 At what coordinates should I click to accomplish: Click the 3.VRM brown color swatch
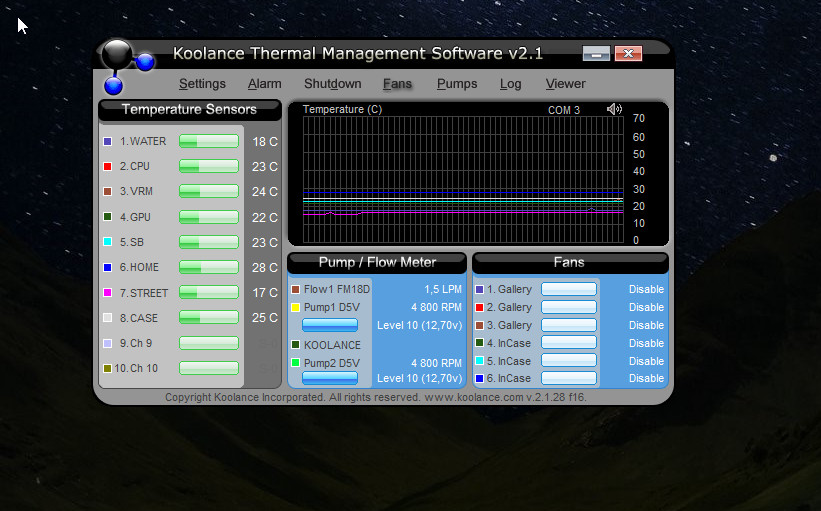(108, 192)
